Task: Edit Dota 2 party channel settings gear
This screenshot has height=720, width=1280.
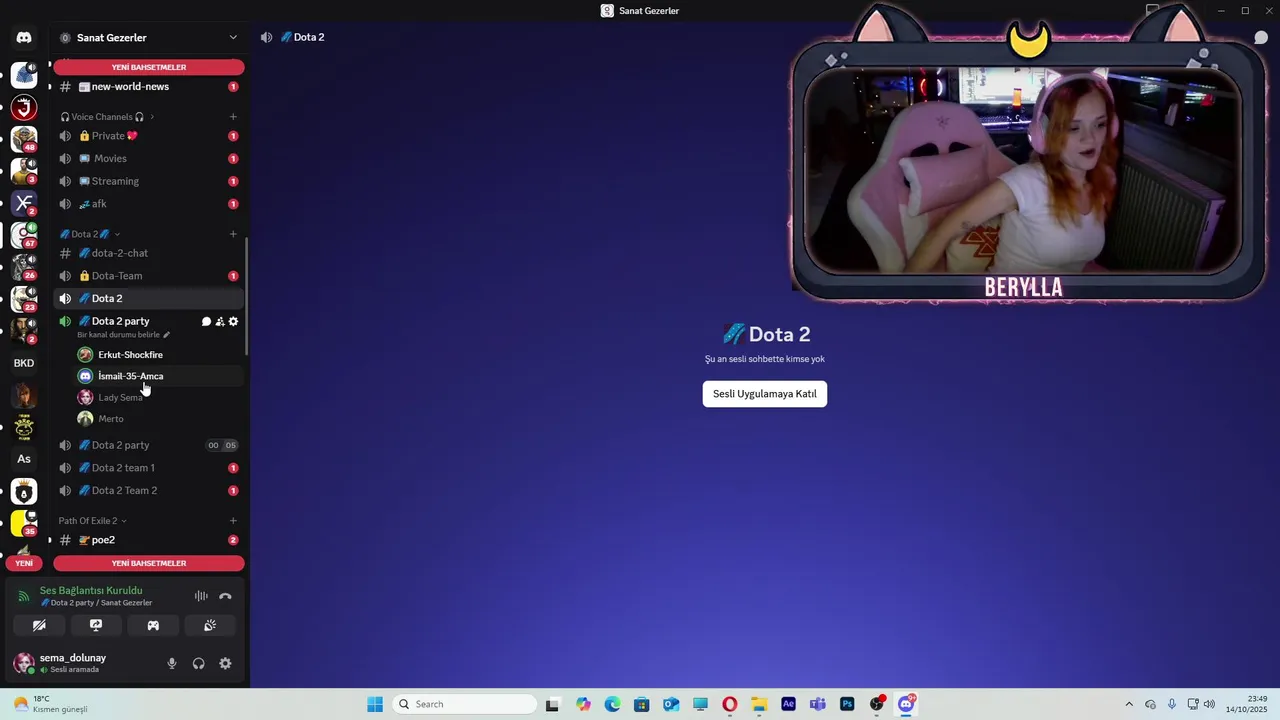Action: (233, 321)
